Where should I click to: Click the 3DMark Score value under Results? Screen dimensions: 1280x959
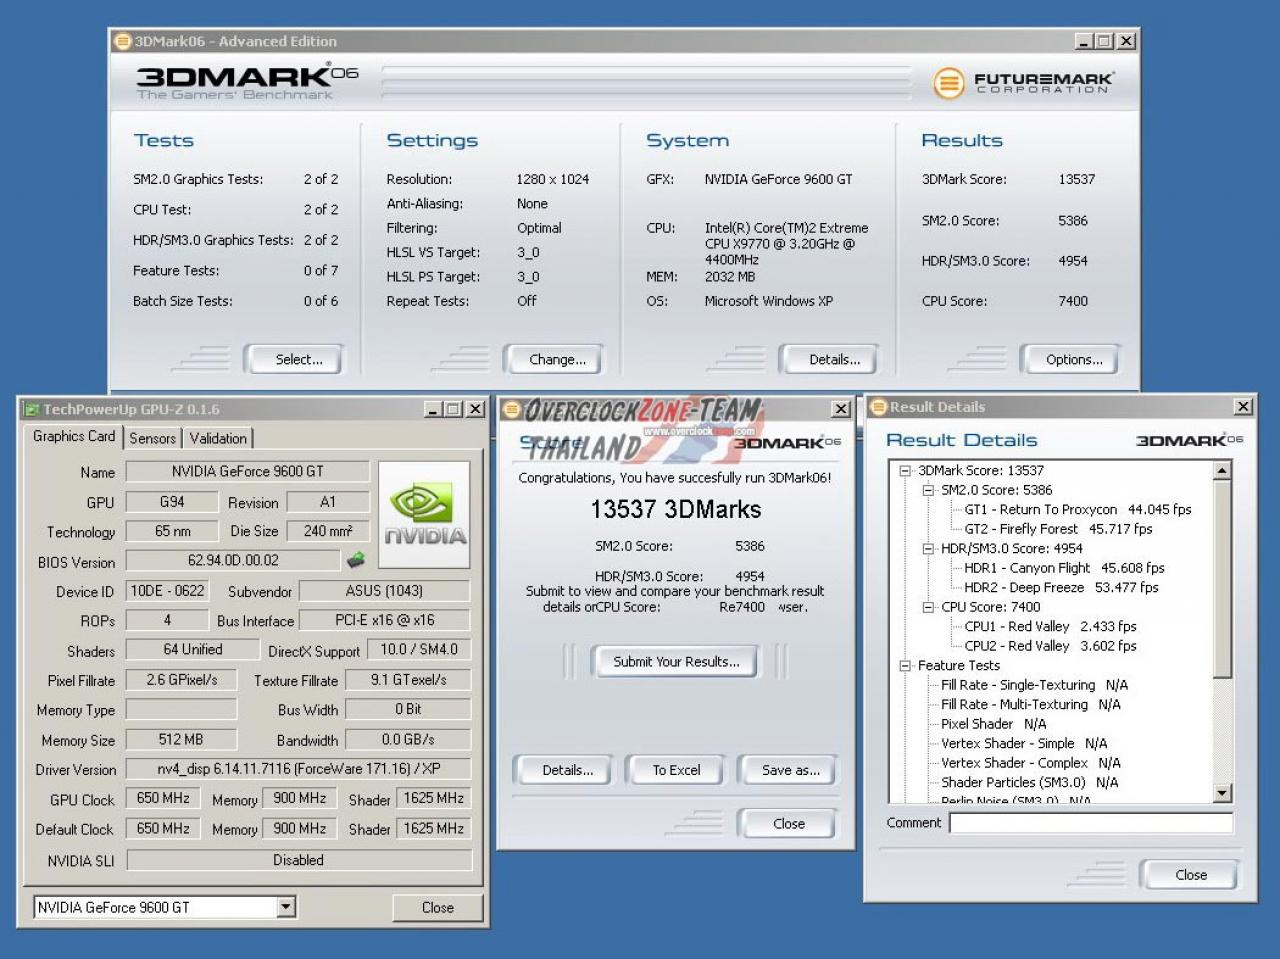[1076, 179]
